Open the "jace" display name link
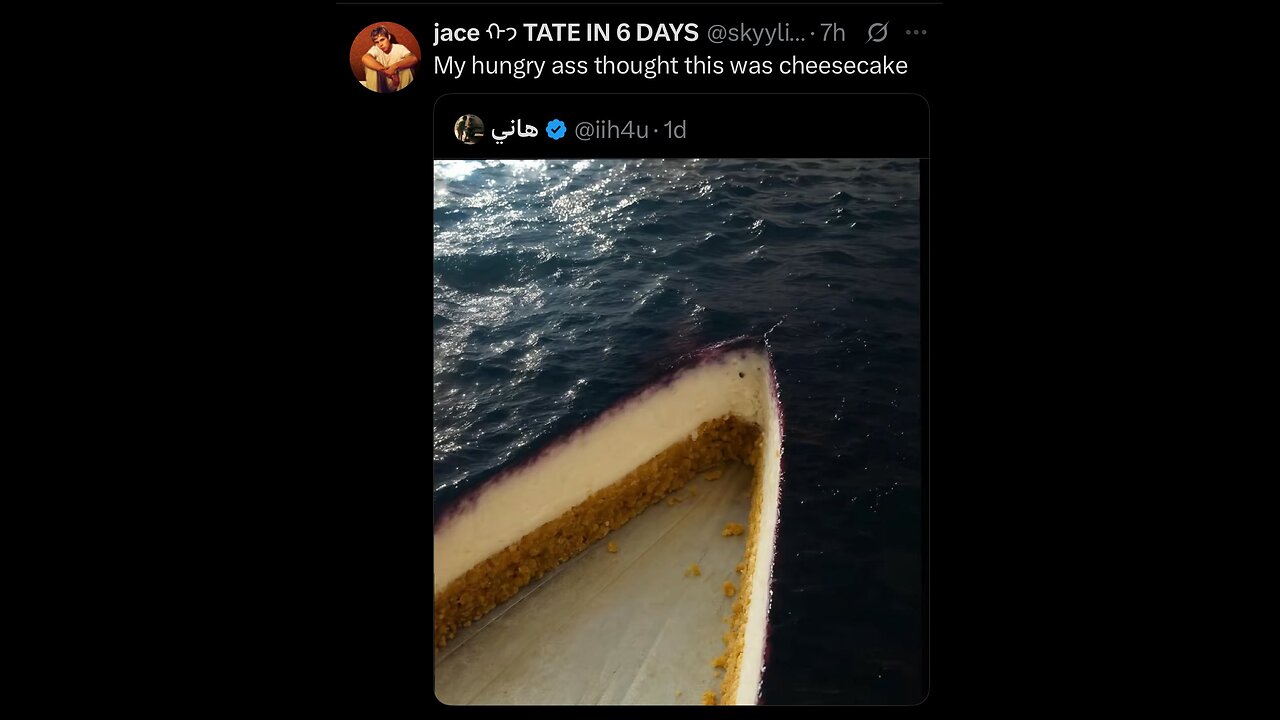1280x720 pixels. click(457, 33)
